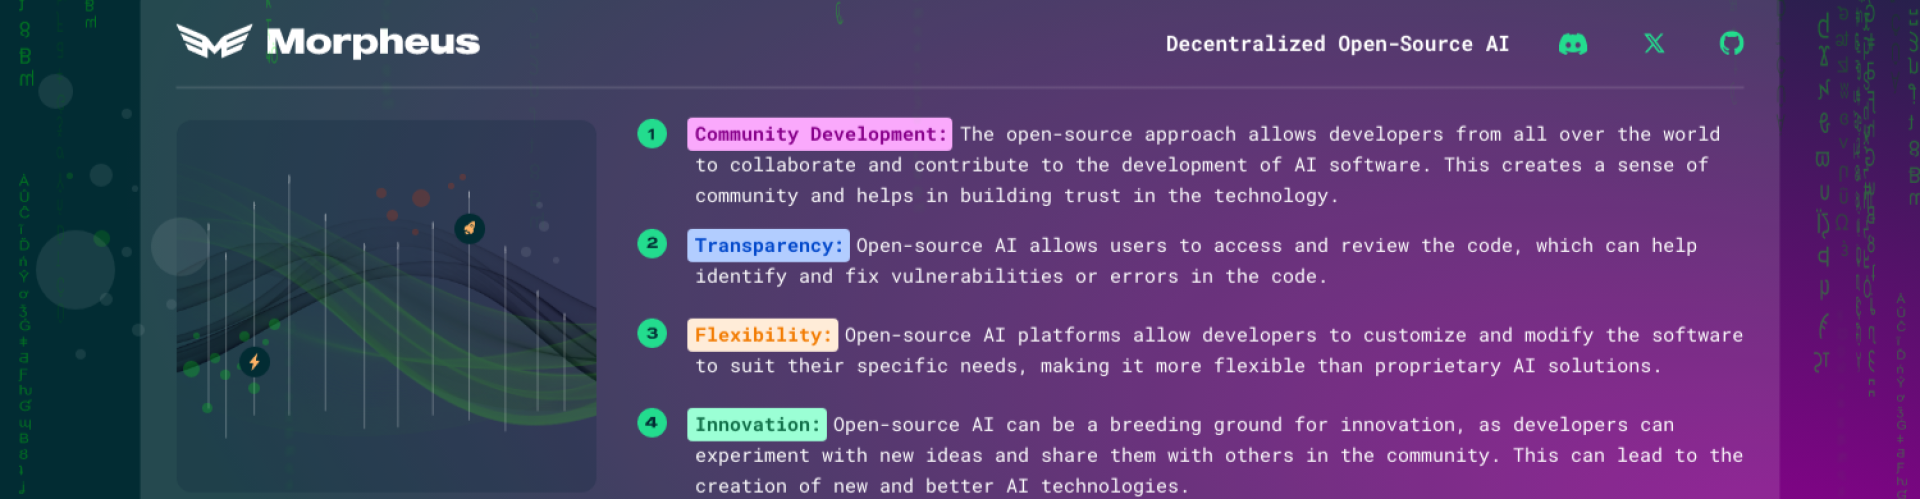Click the wave chart illustration
The image size is (1920, 499).
[386, 306]
